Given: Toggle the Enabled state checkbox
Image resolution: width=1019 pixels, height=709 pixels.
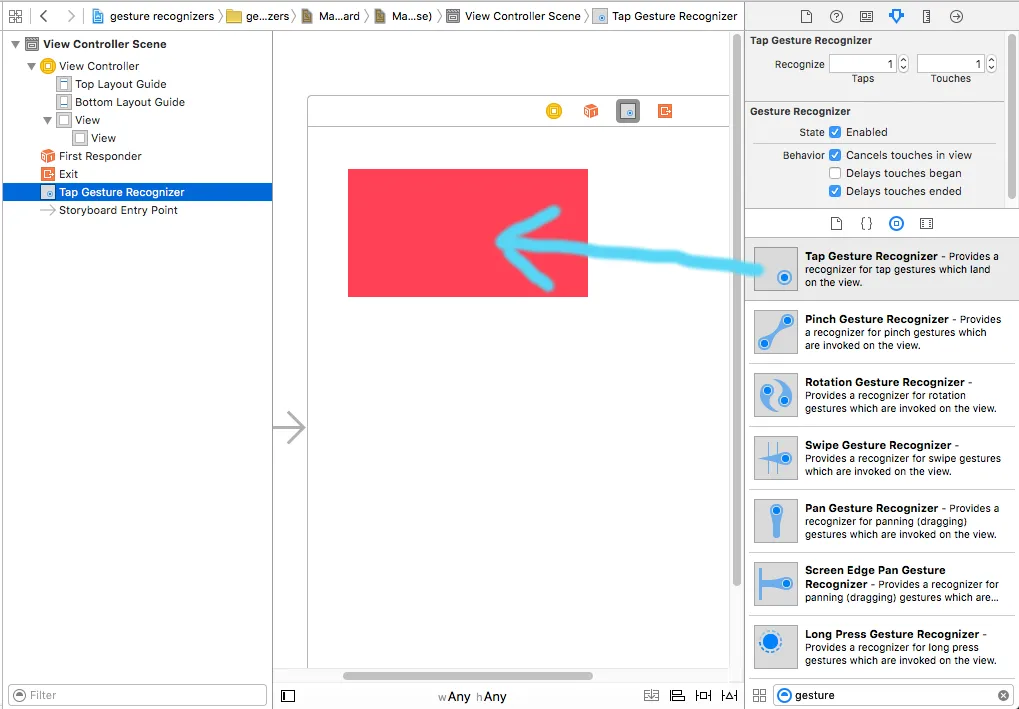Looking at the screenshot, I should pos(835,132).
